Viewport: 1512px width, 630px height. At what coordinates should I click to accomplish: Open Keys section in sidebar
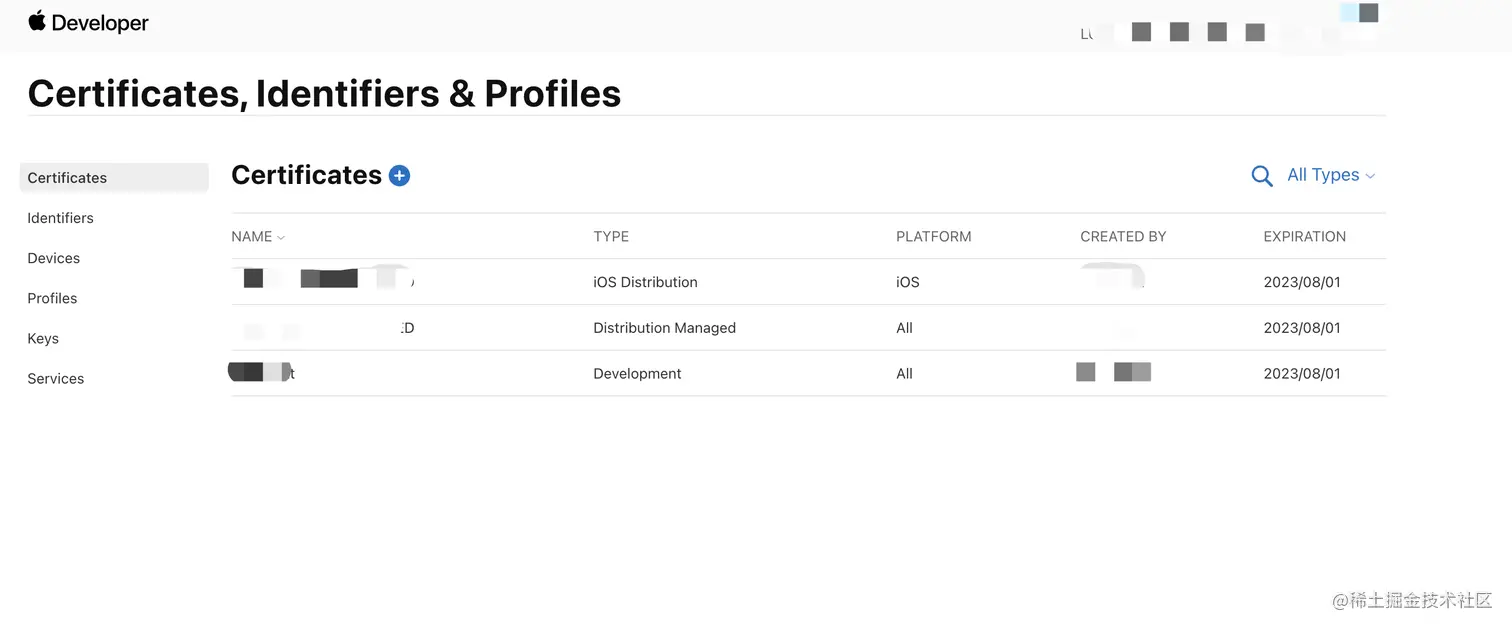[43, 338]
